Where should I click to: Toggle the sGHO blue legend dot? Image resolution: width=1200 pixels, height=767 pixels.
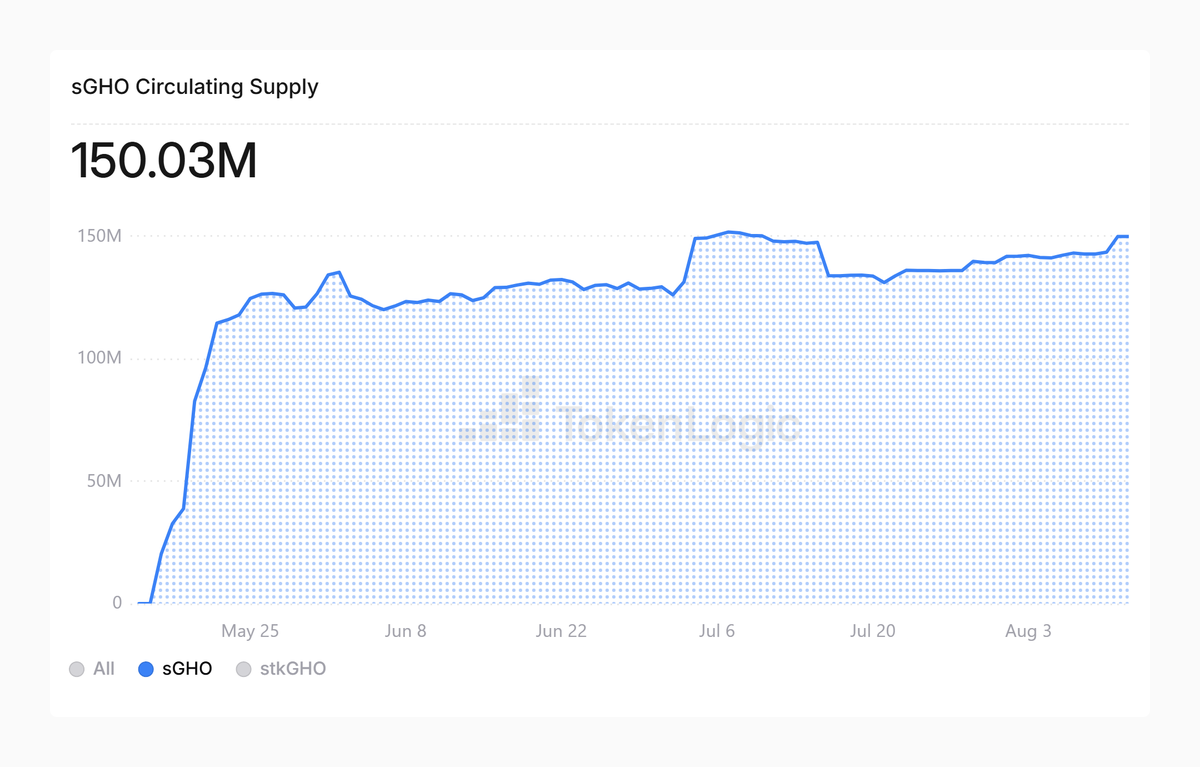pyautogui.click(x=146, y=669)
